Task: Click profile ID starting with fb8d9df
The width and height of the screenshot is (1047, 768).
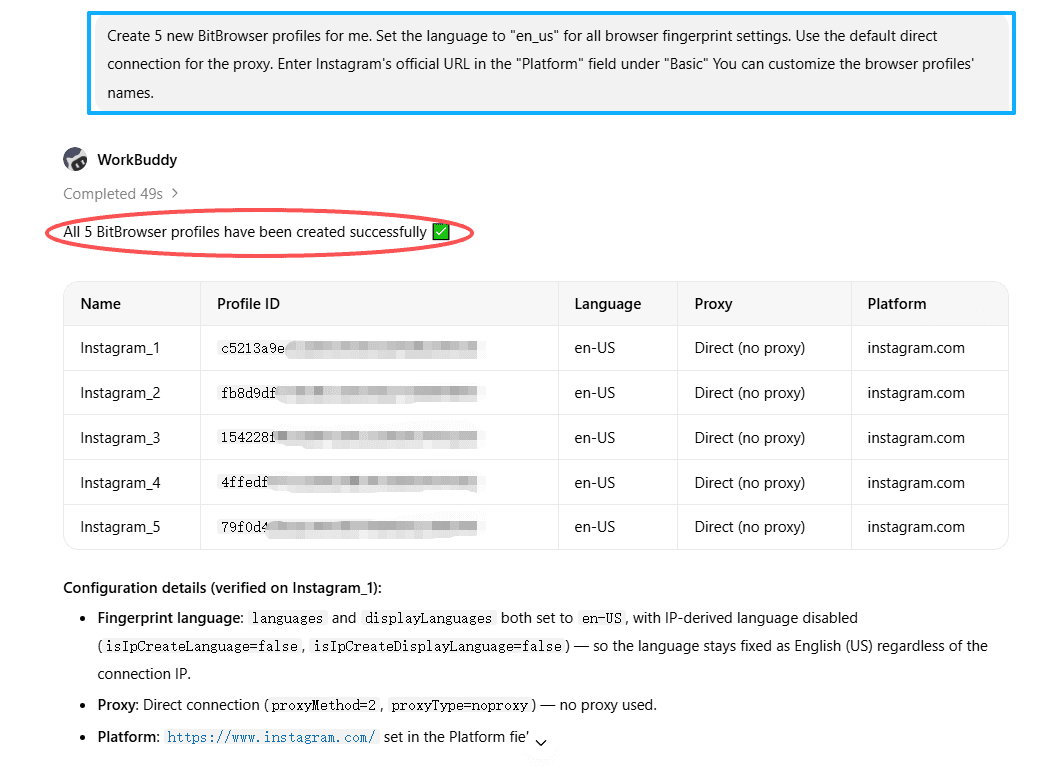Action: coord(349,393)
